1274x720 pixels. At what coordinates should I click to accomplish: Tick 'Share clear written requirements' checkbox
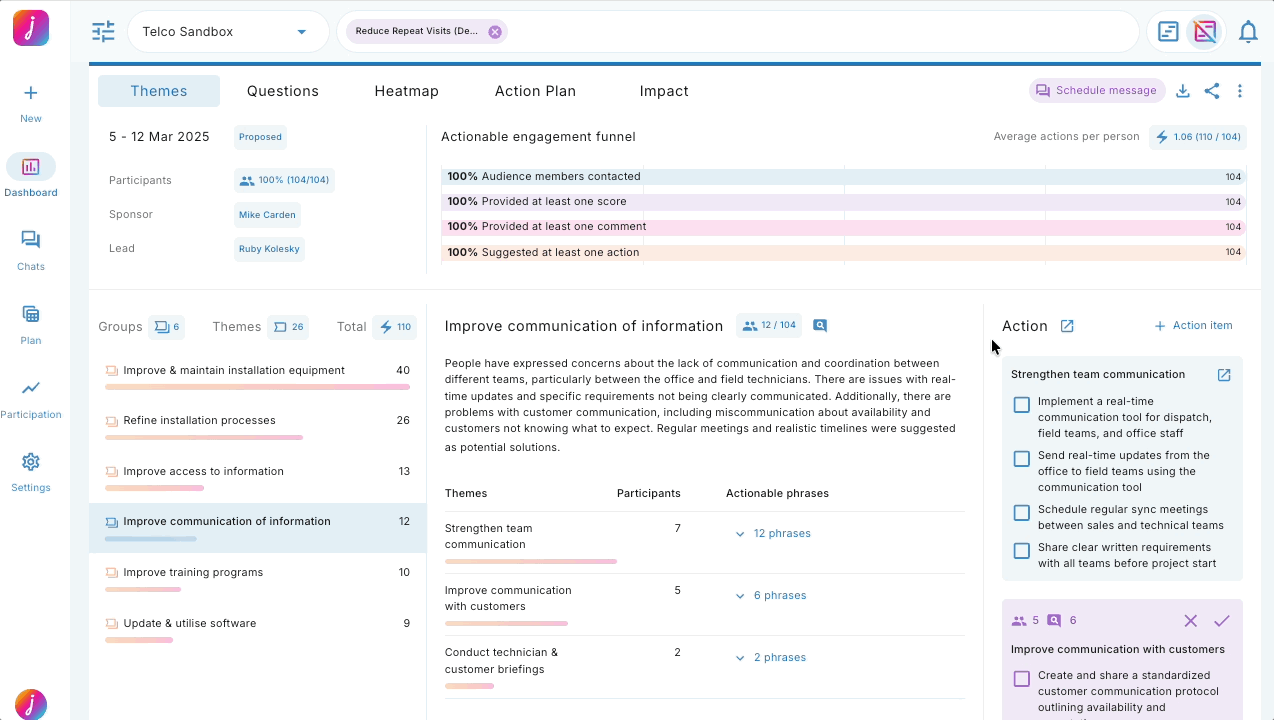[1021, 551]
